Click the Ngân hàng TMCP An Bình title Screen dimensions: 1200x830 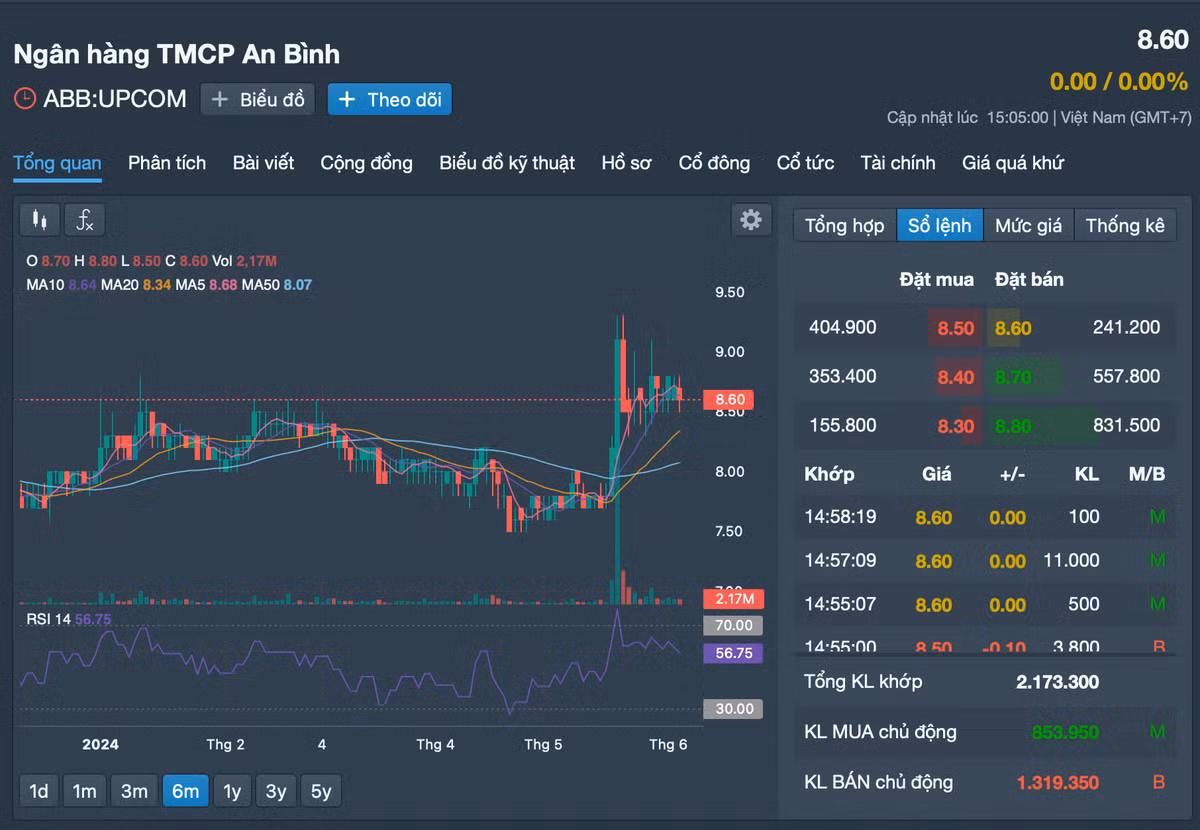pos(176,53)
